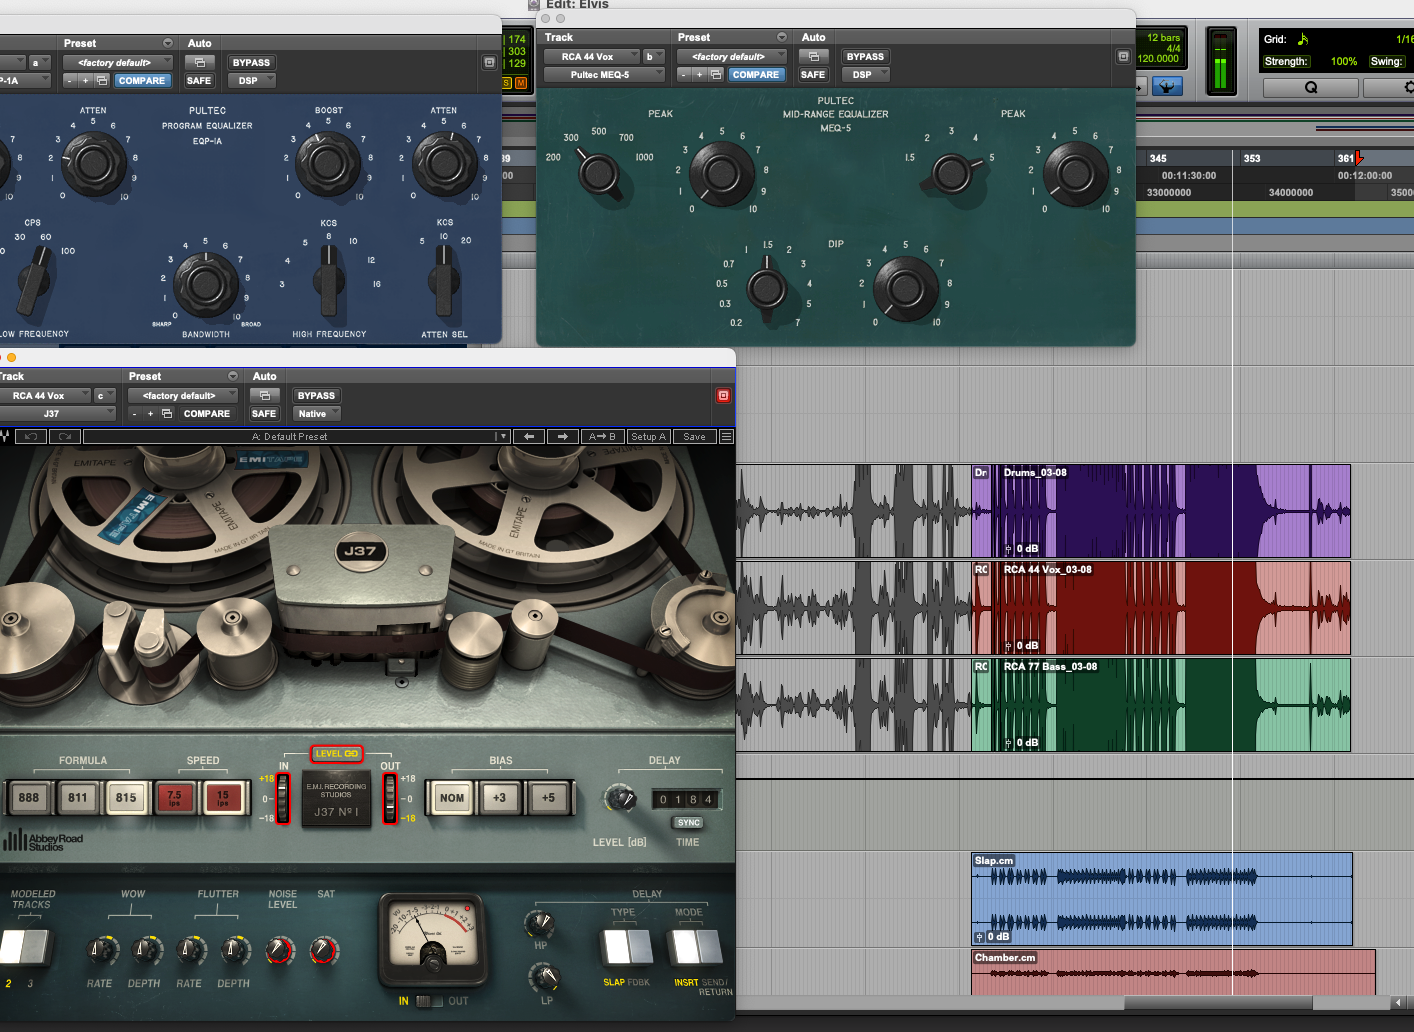Viewport: 1414px width, 1032px height.
Task: Click plus preset button in EQP-1A window
Action: click(85, 80)
